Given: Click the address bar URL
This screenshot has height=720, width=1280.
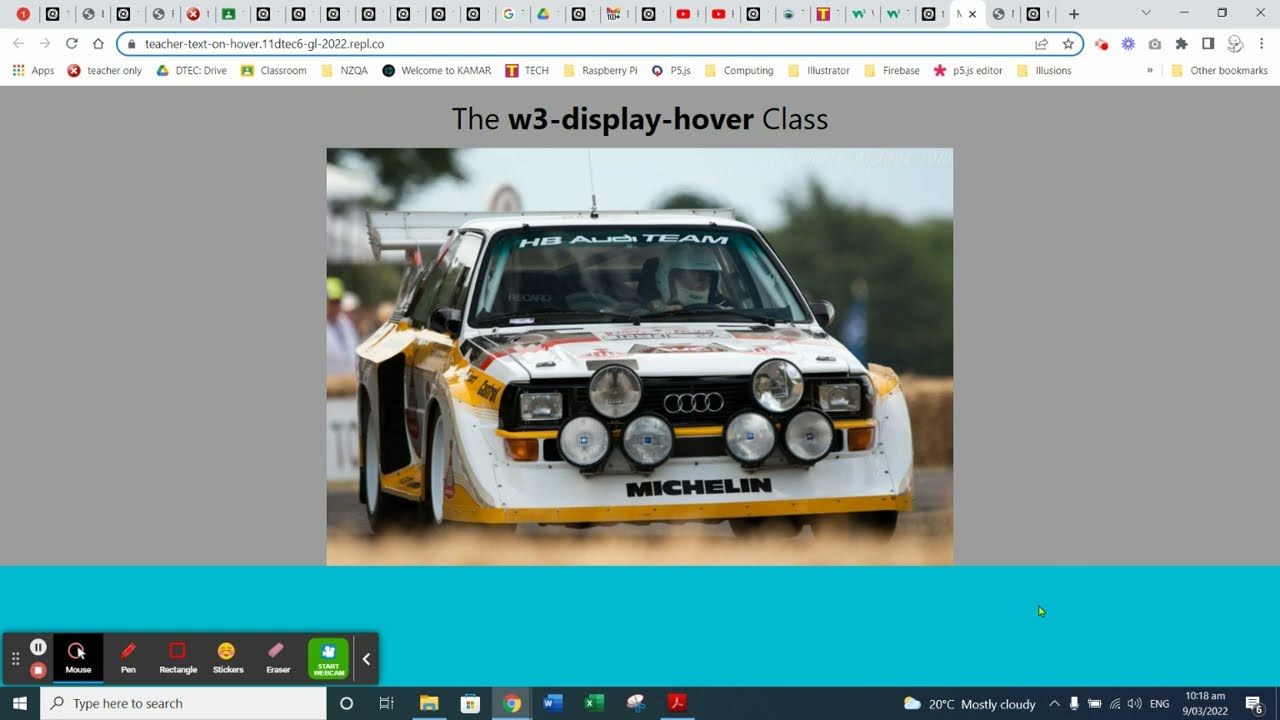Looking at the screenshot, I should click(x=264, y=44).
